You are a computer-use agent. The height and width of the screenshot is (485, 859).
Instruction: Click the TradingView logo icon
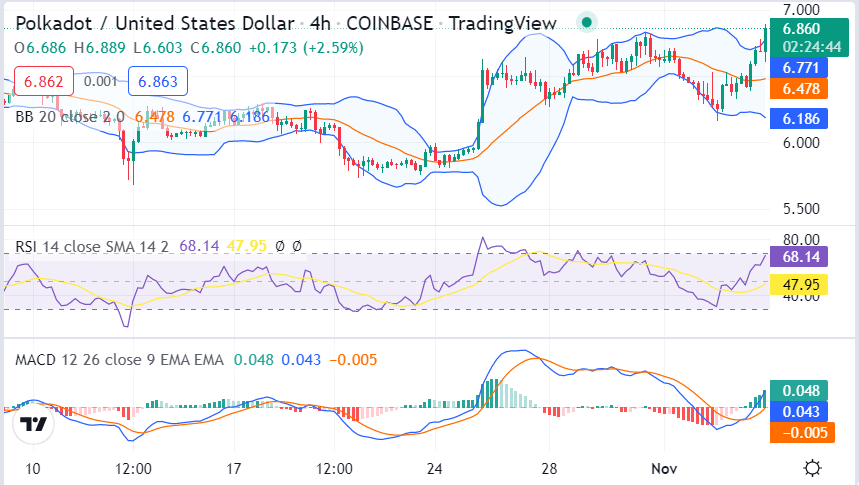(x=33, y=424)
